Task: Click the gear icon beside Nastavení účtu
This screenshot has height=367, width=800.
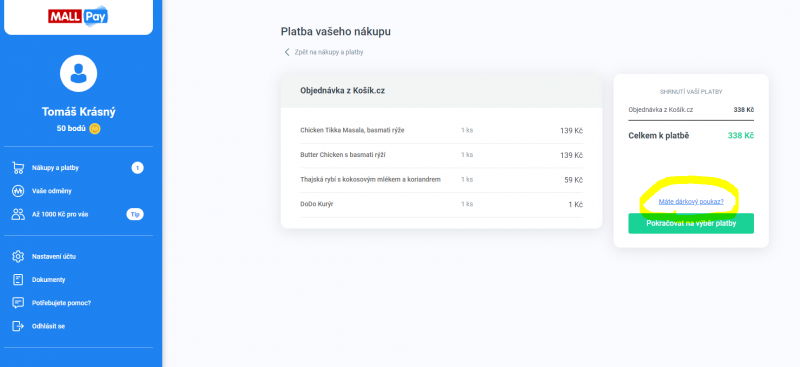Action: (x=18, y=256)
